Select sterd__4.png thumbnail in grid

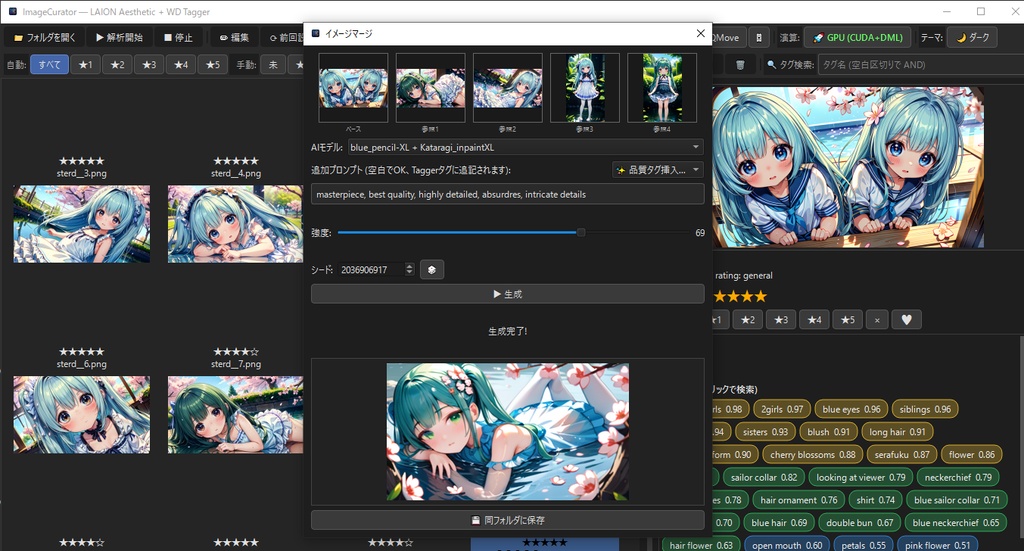coord(236,224)
